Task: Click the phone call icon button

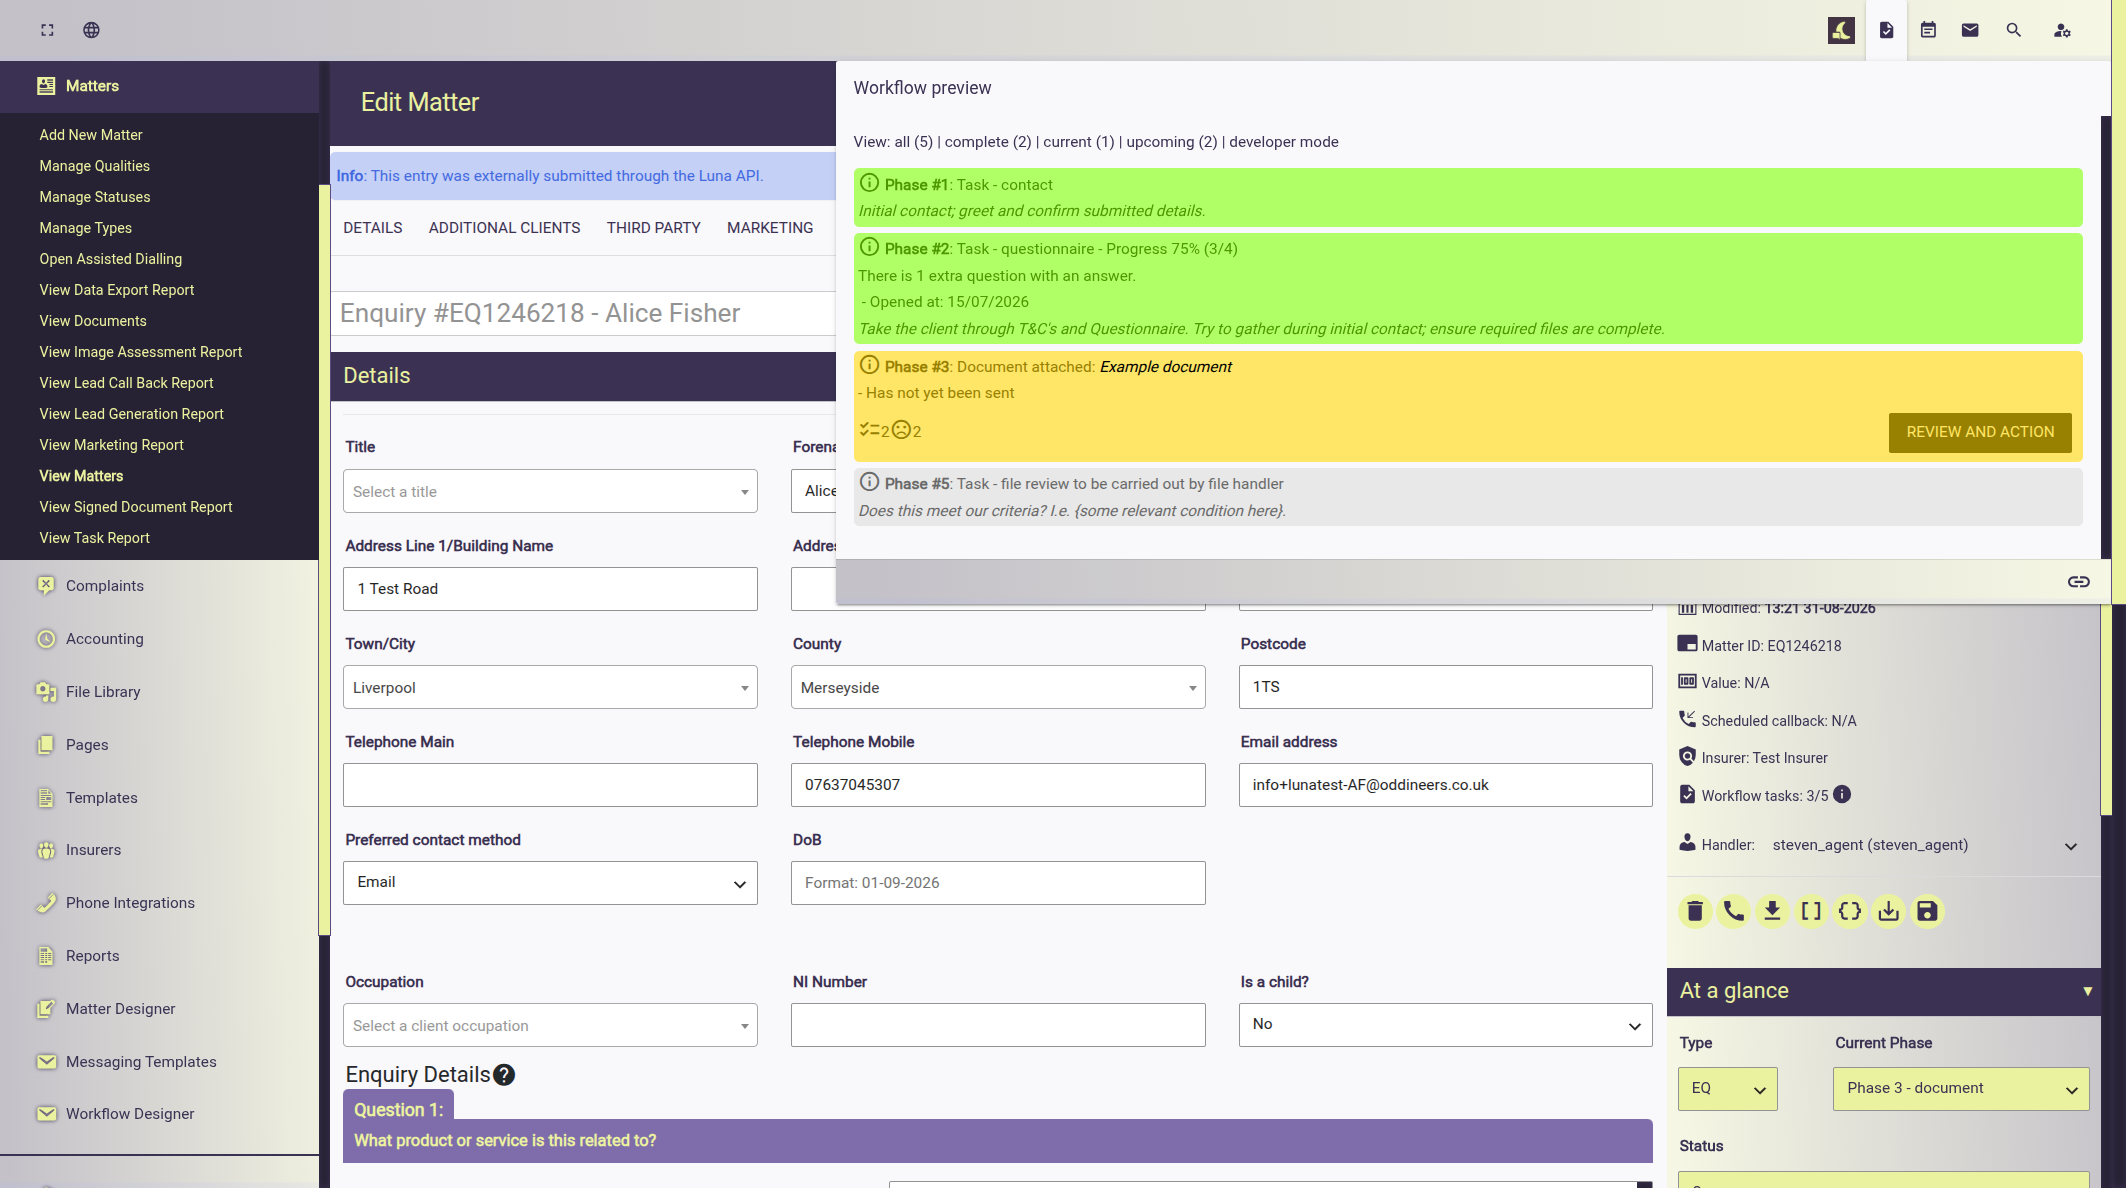Action: tap(1733, 911)
